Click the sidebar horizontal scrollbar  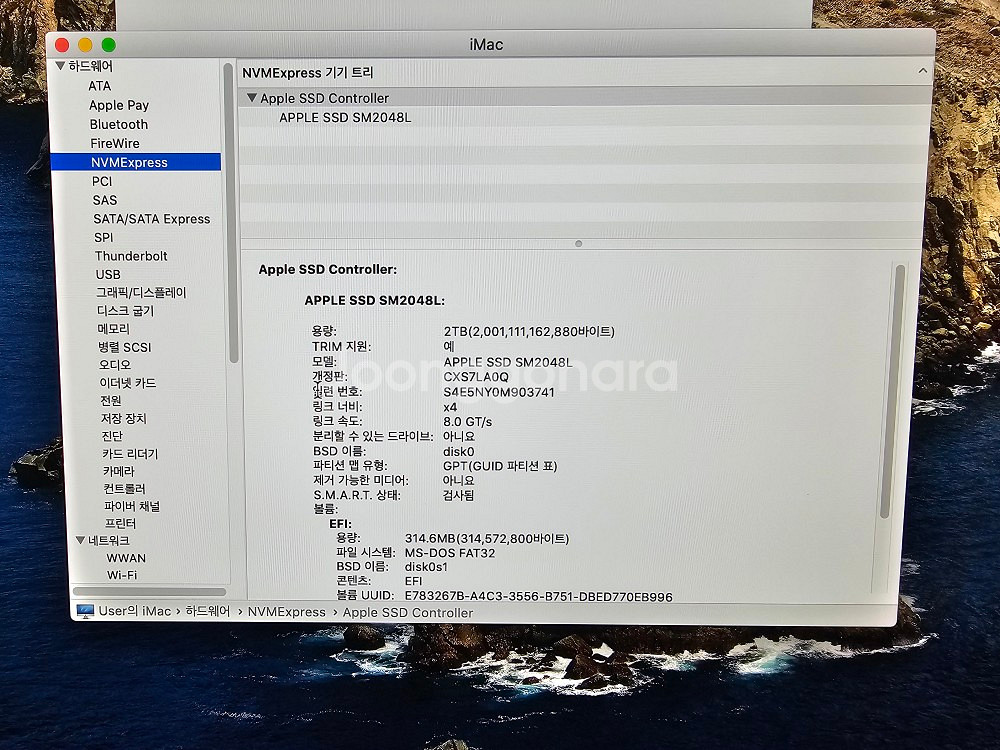pos(149,592)
